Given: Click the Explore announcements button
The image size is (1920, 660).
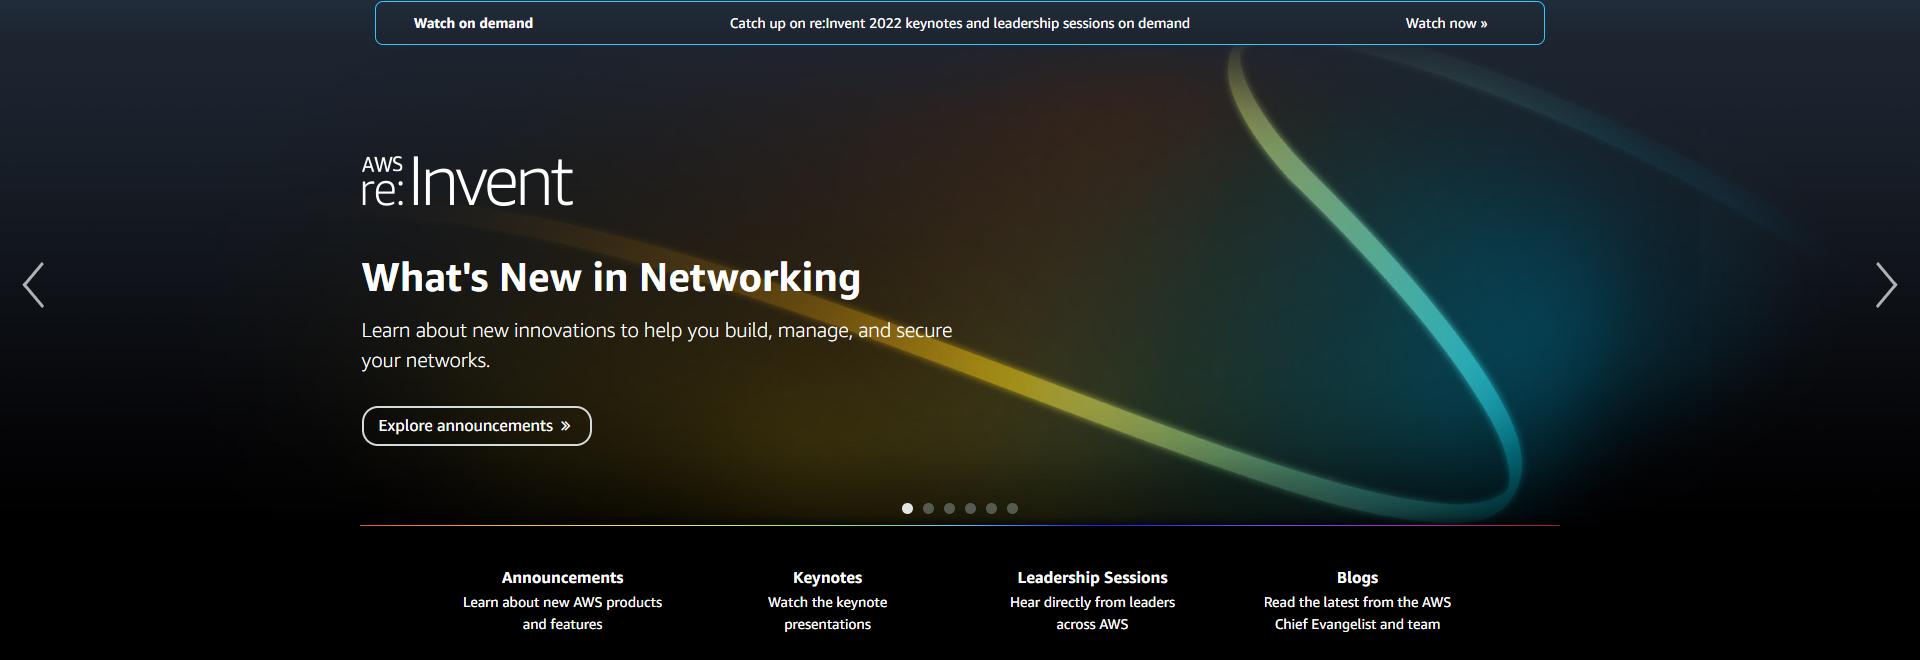Looking at the screenshot, I should point(476,426).
